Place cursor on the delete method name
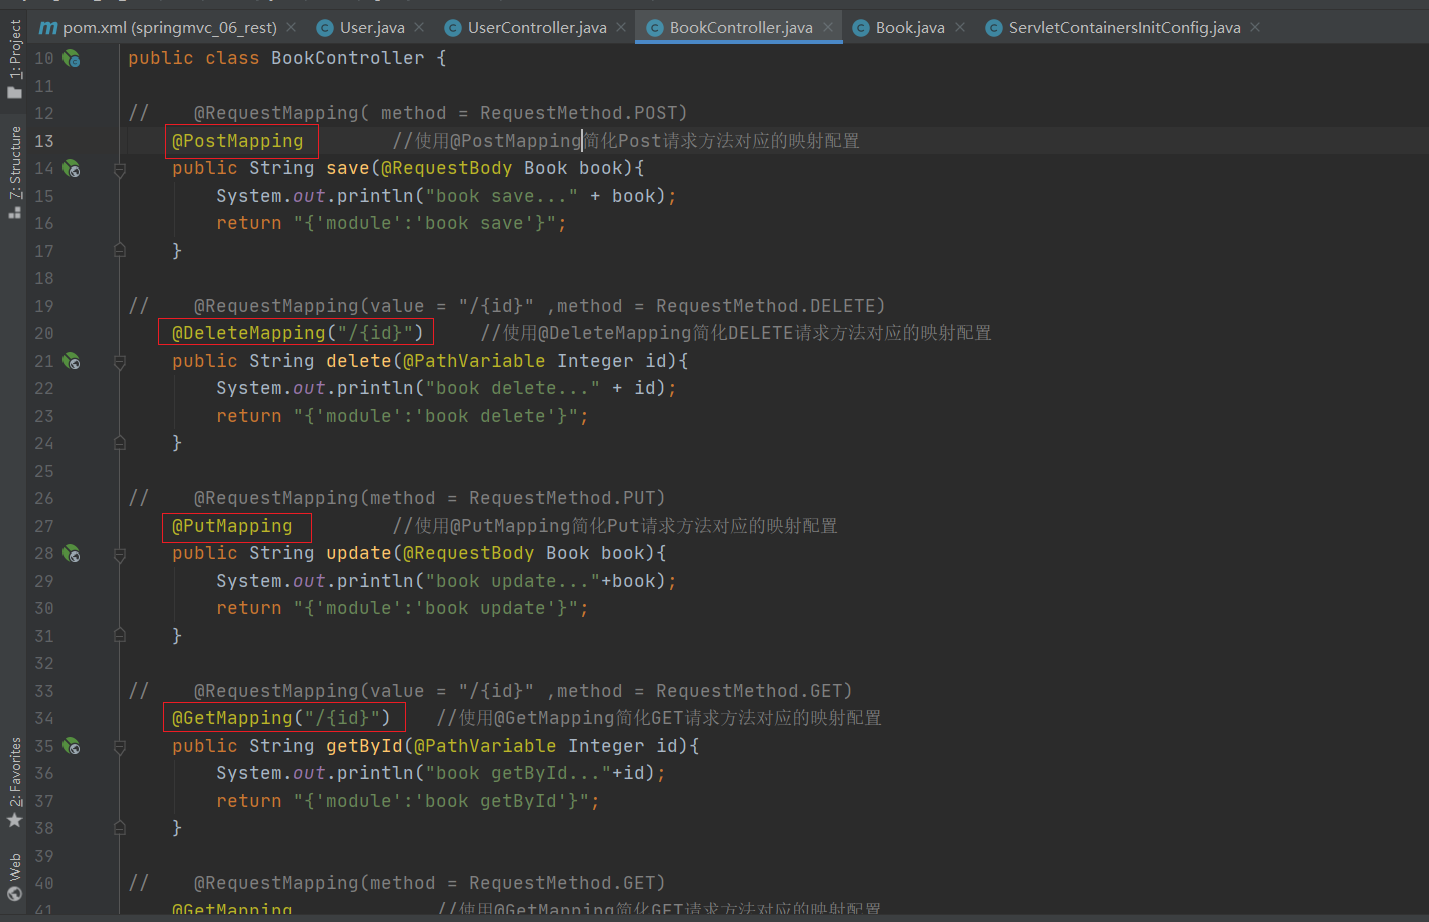 (x=359, y=361)
